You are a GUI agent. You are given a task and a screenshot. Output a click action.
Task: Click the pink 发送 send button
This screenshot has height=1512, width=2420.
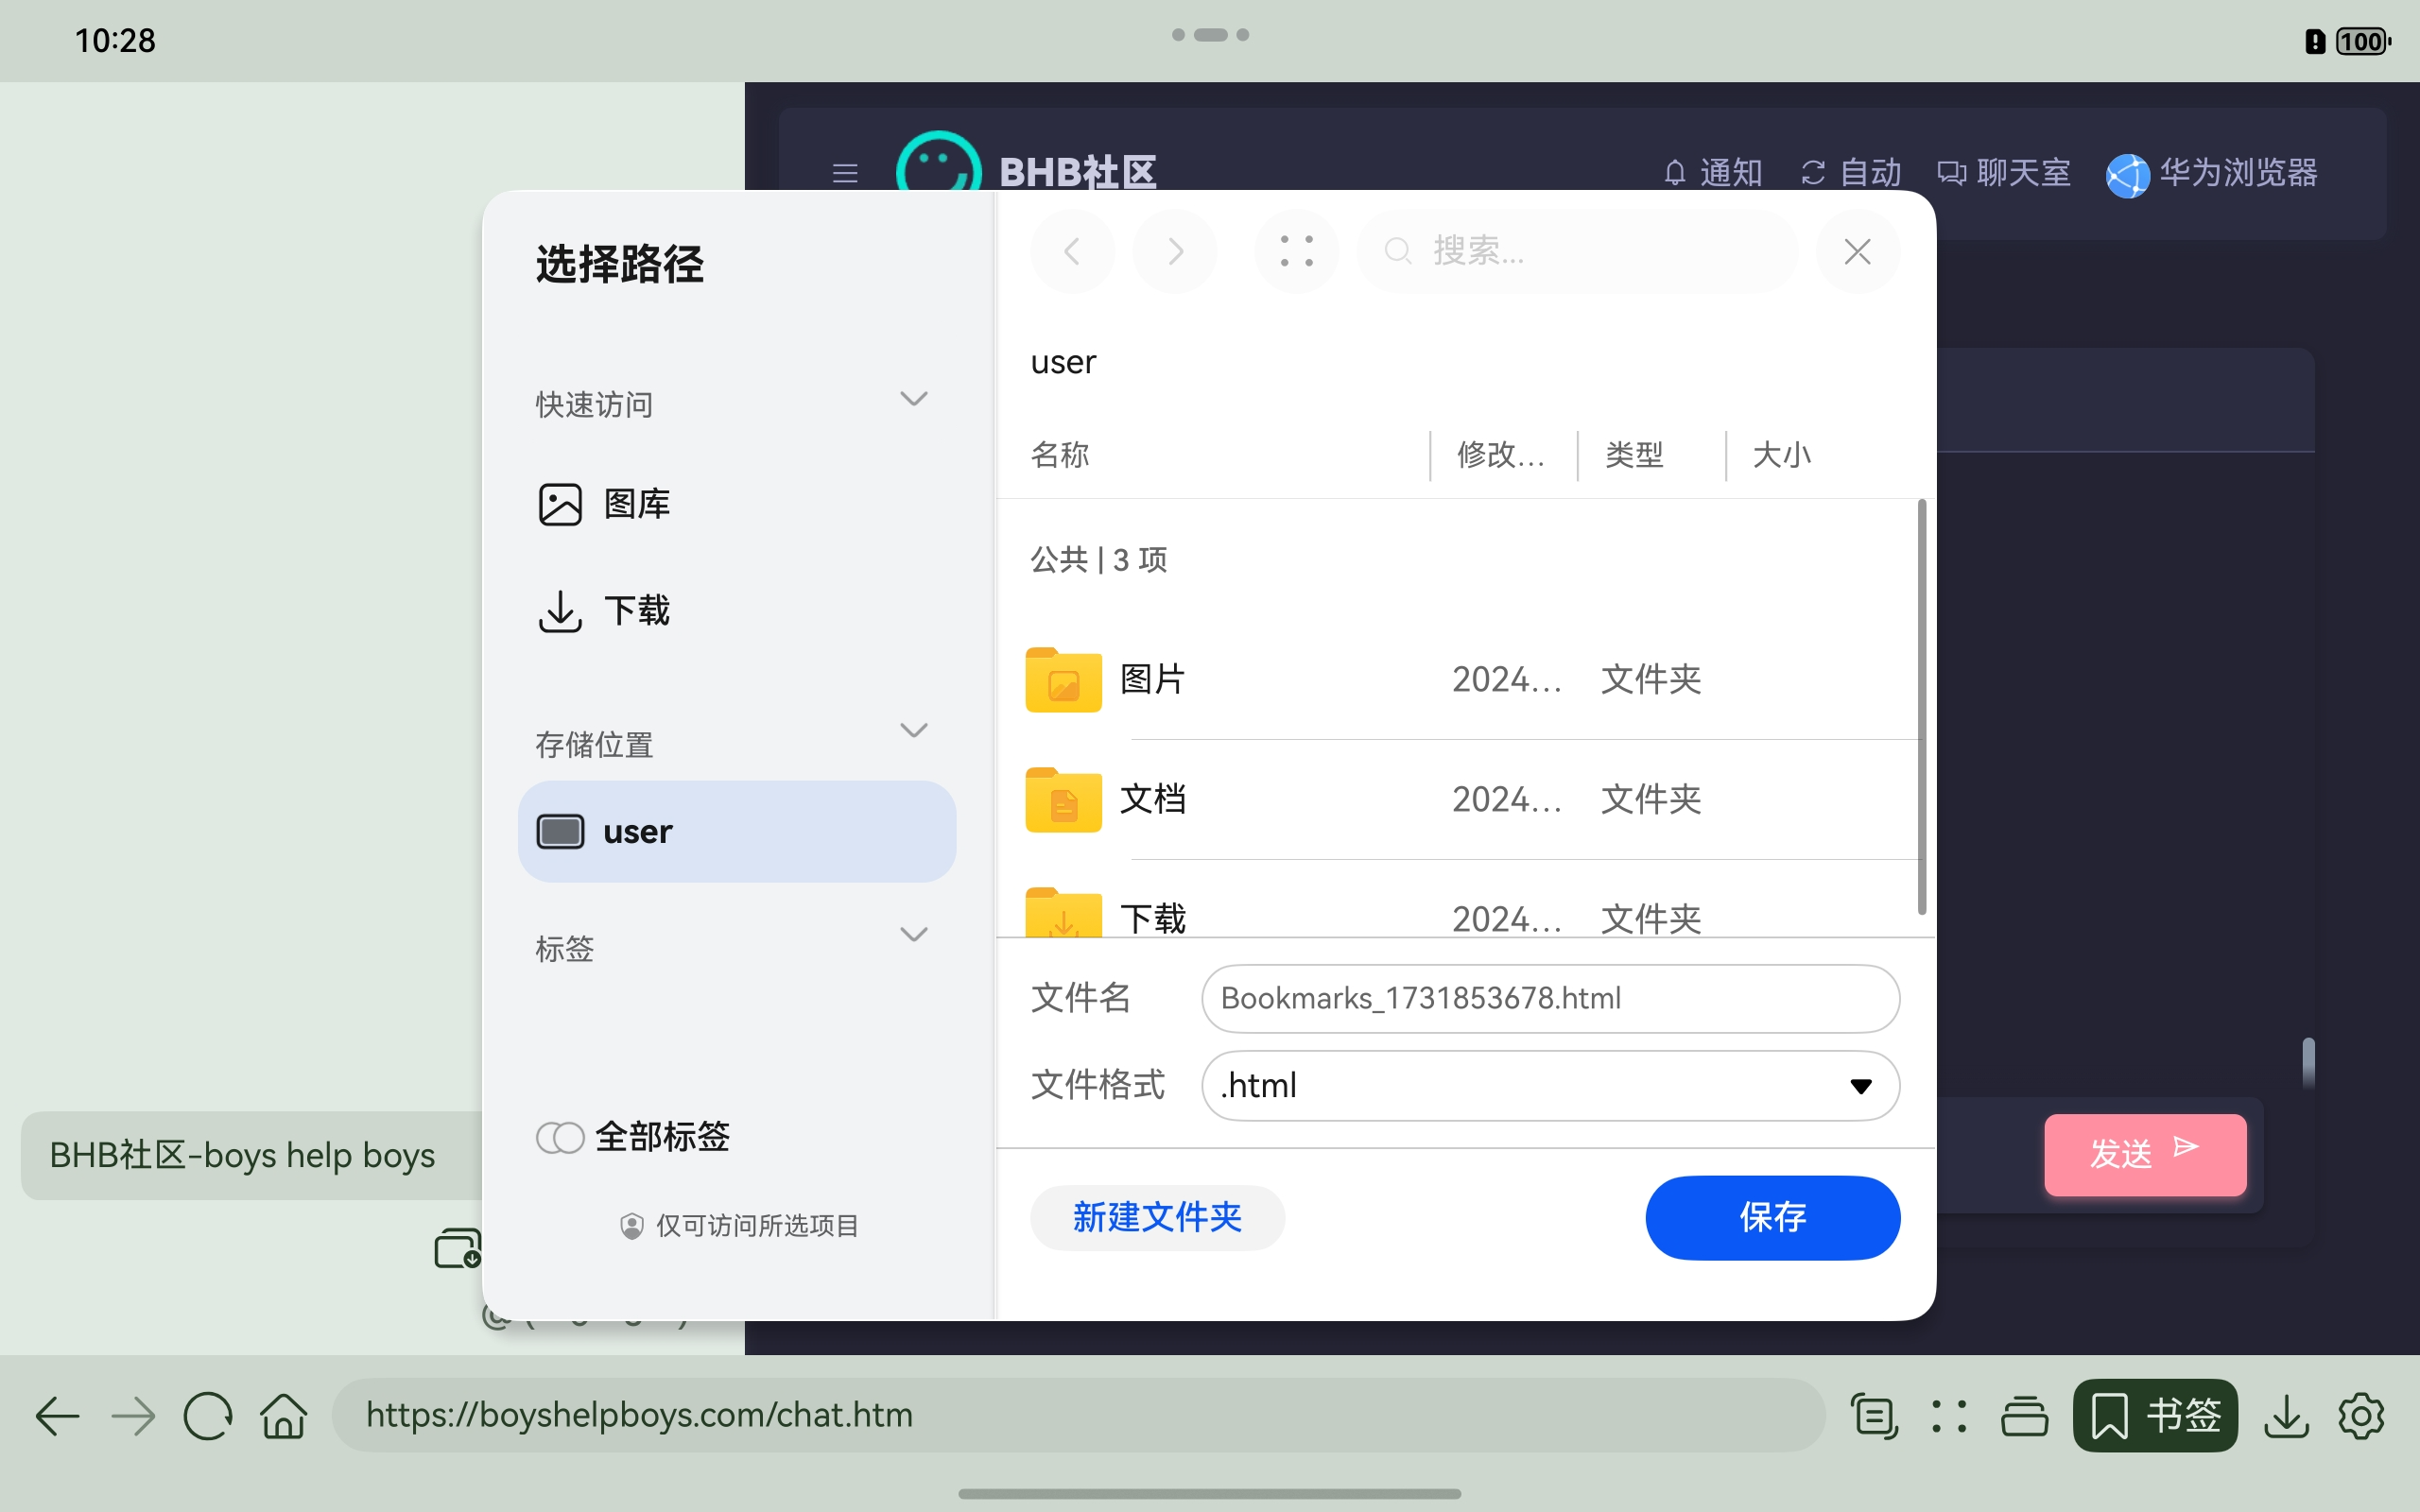(x=2145, y=1154)
